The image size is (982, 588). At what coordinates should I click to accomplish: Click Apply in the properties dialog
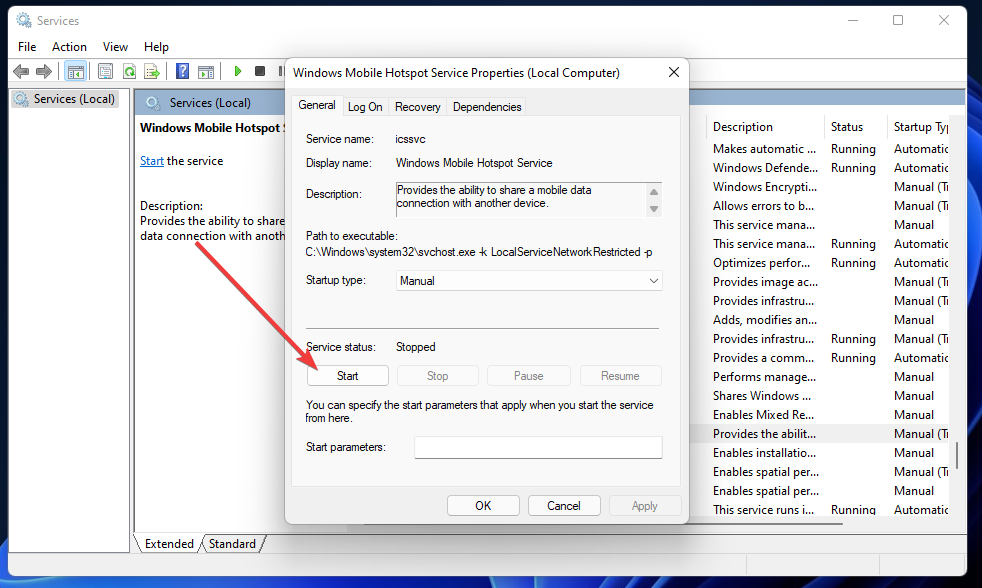(645, 505)
